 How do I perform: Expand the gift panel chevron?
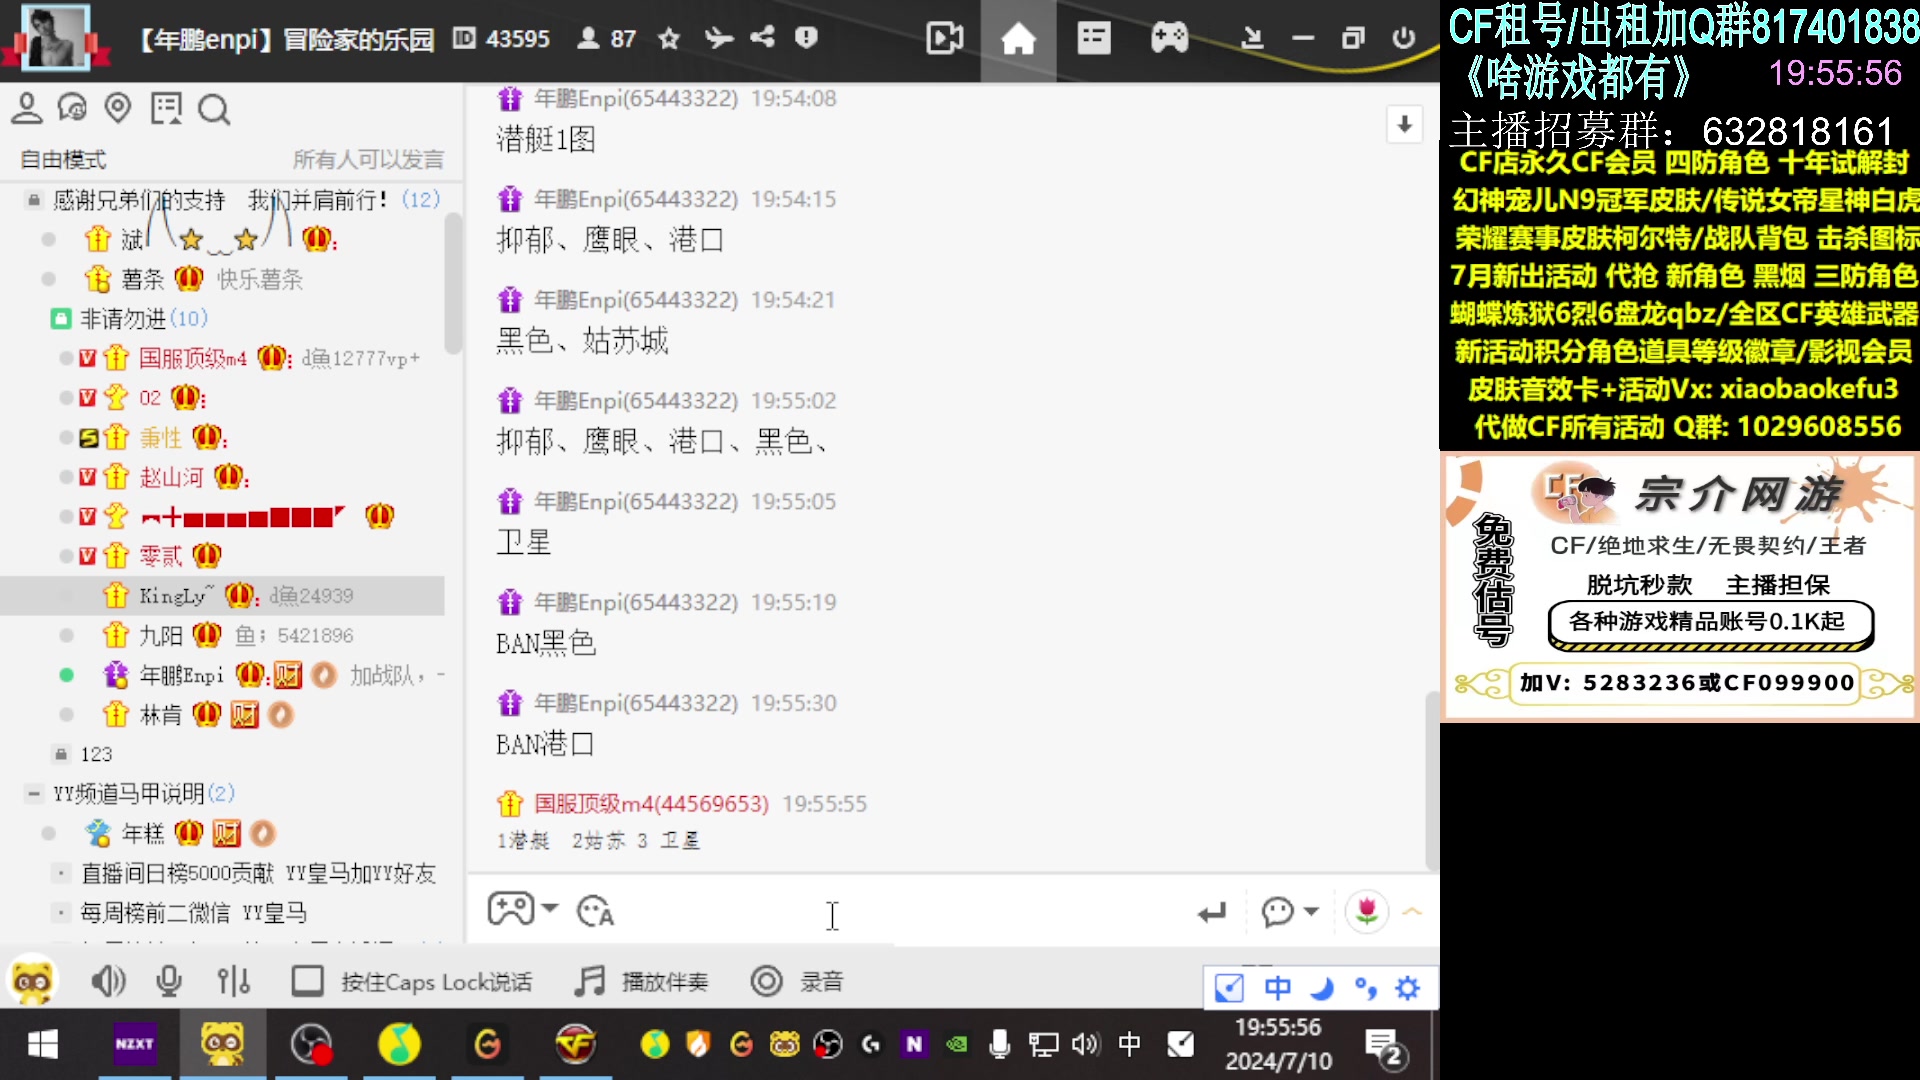click(1412, 911)
